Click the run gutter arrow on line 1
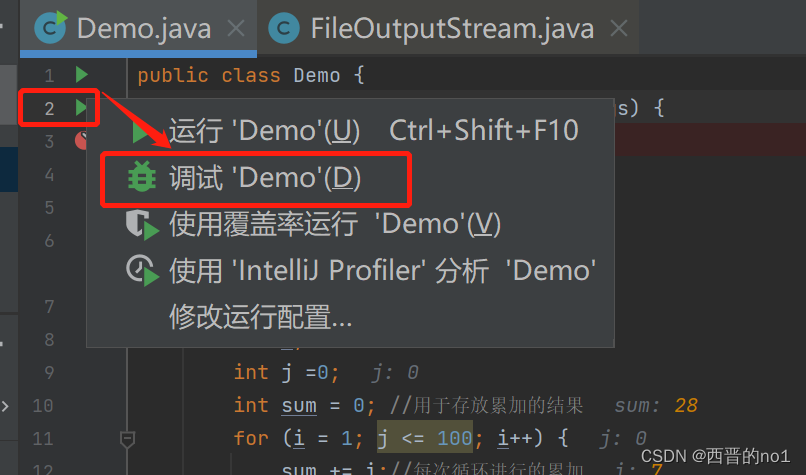 coord(82,75)
